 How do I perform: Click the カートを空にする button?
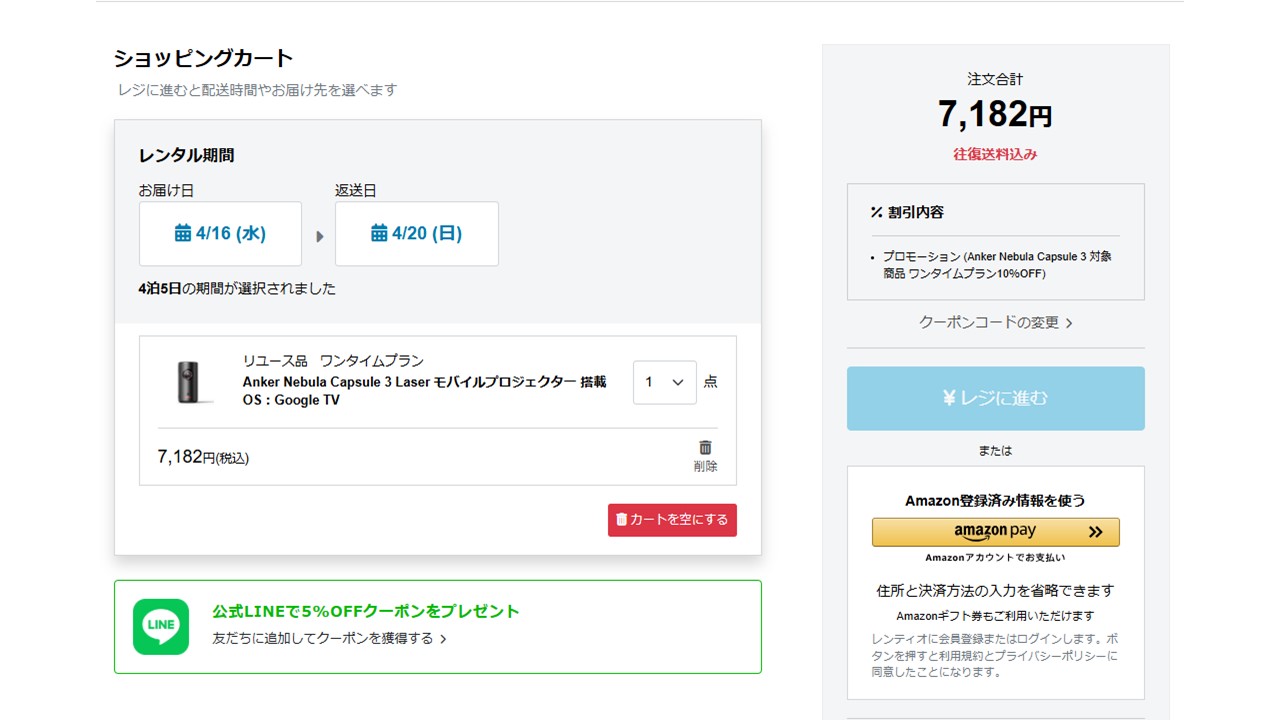[x=672, y=520]
